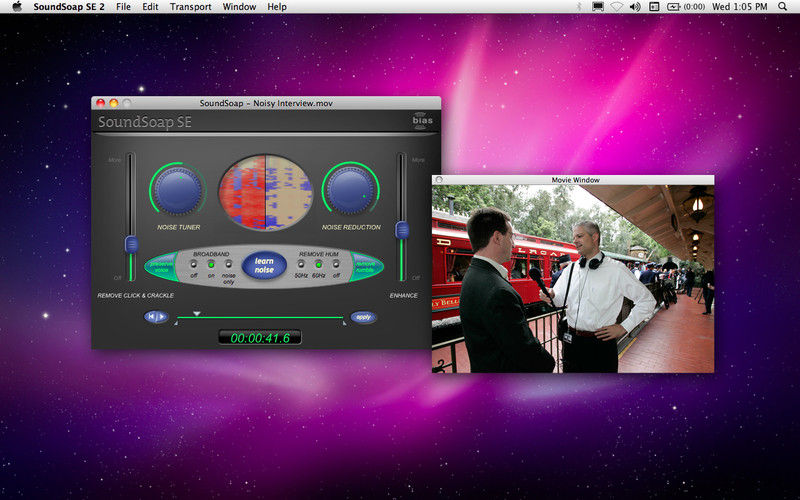Click the Wi-Fi status icon
Viewport: 800px width, 500px height.
617,7
